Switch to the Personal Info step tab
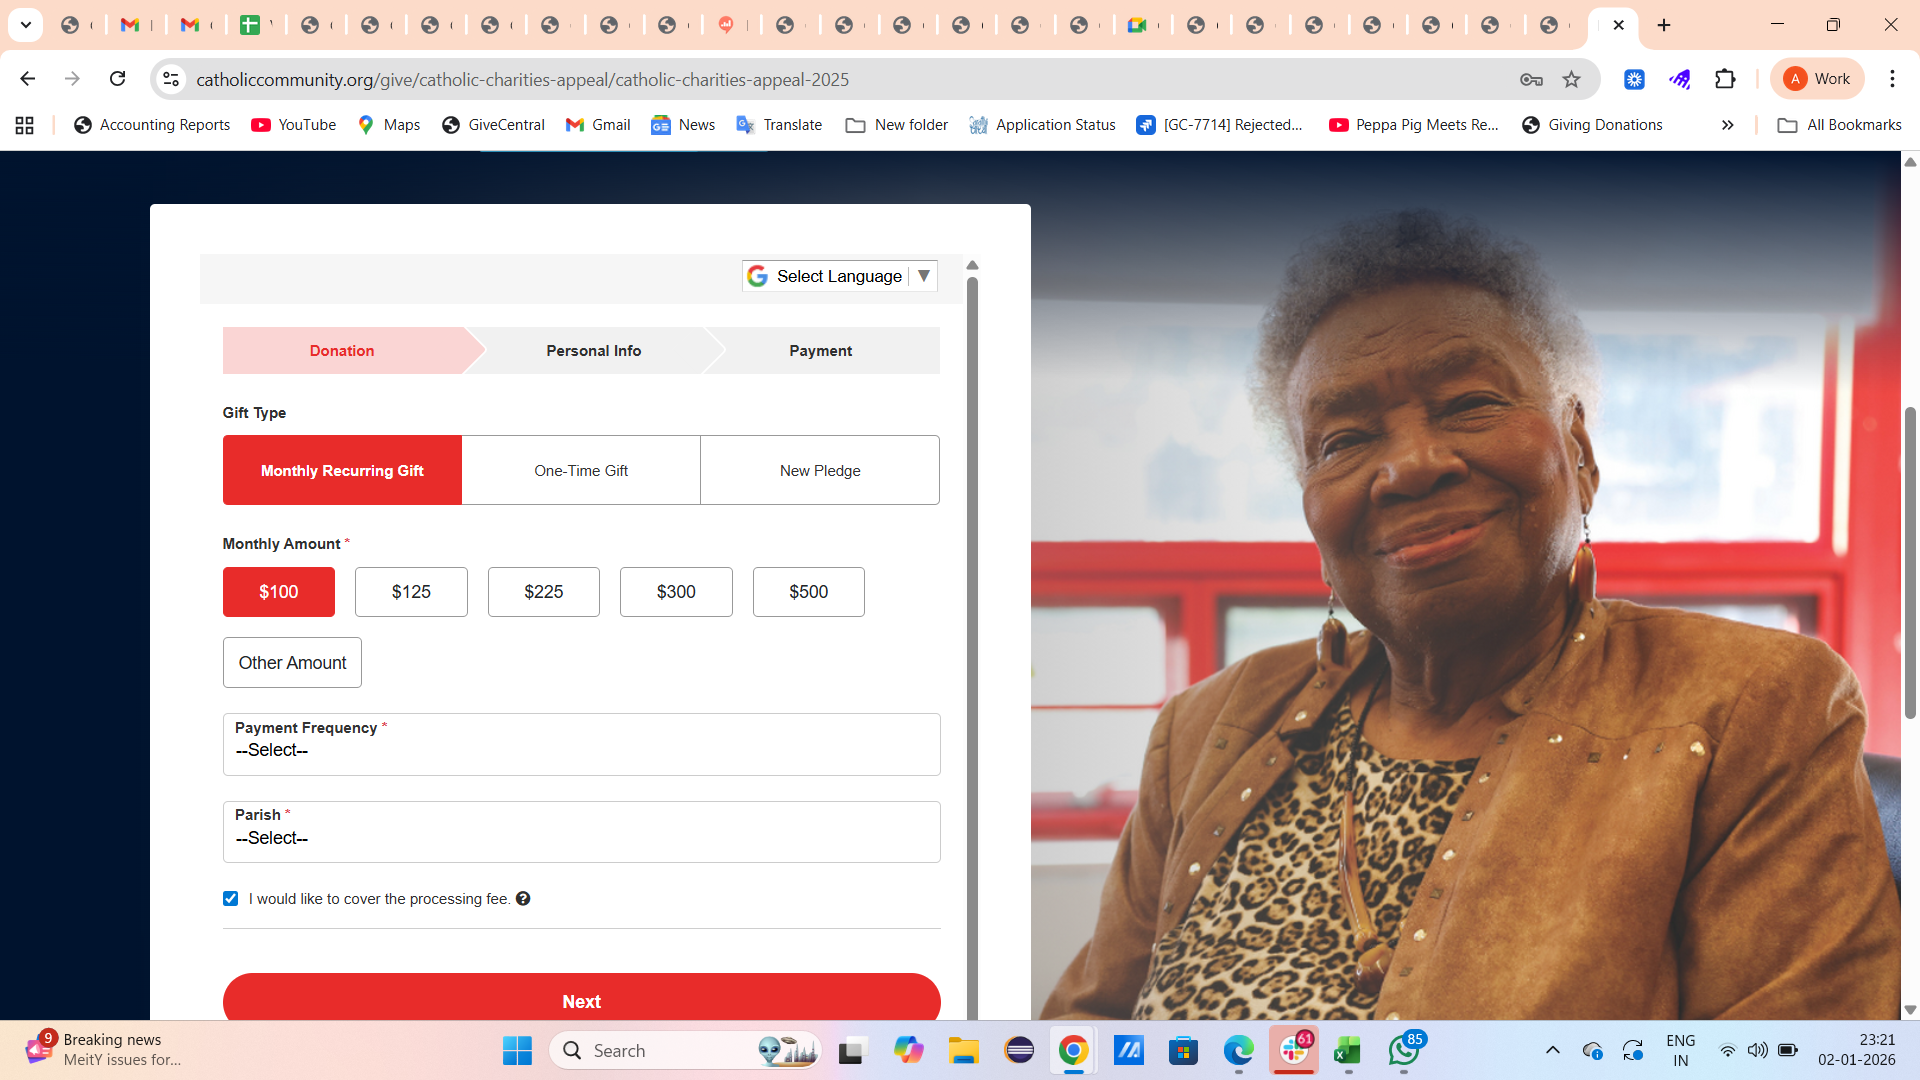This screenshot has width=1920, height=1080. 593,351
